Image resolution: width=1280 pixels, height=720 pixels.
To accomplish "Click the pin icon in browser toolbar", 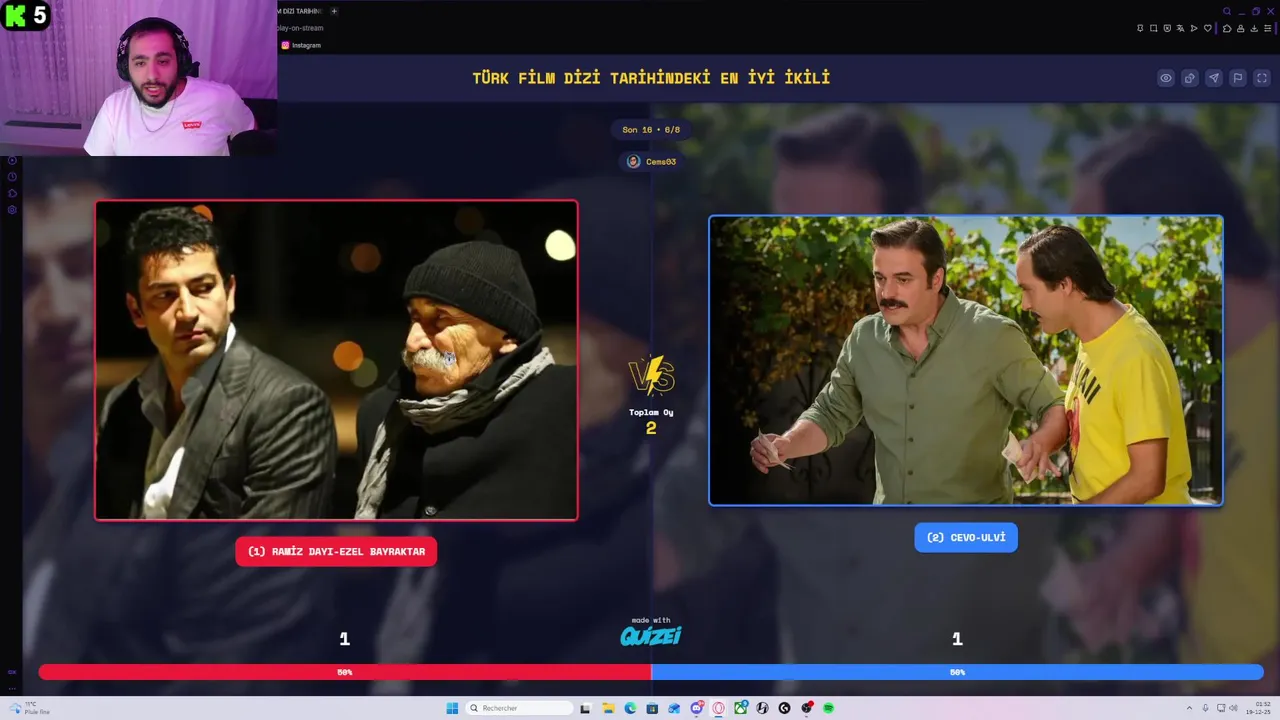I will pyautogui.click(x=1140, y=28).
